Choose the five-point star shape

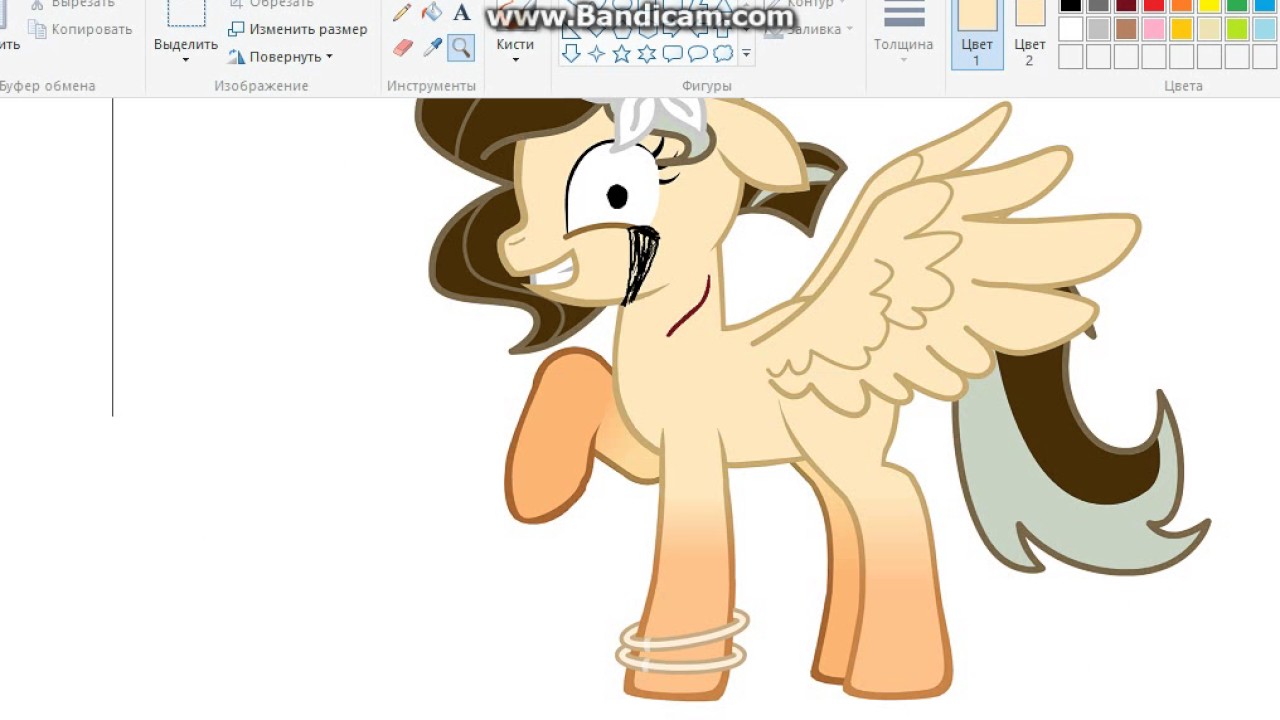[x=622, y=53]
